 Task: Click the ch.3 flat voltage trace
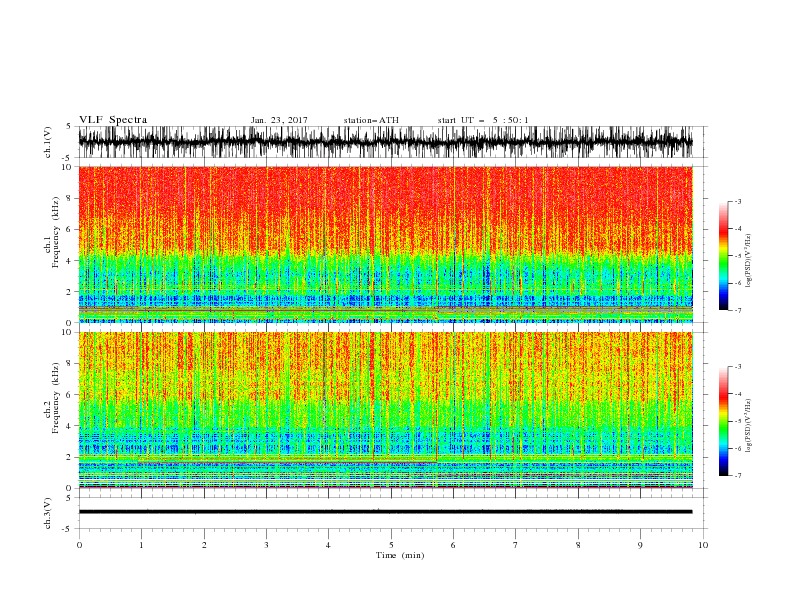click(385, 512)
